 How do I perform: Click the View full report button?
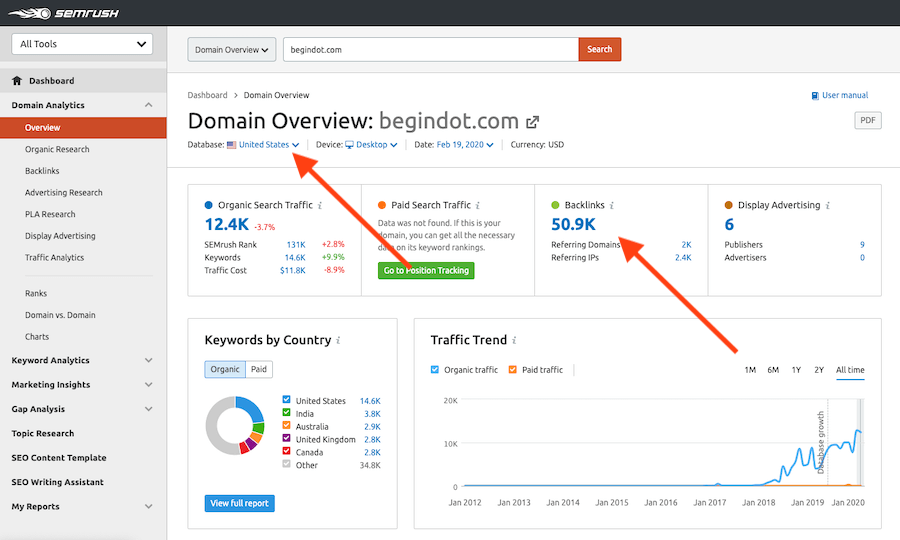pos(239,503)
